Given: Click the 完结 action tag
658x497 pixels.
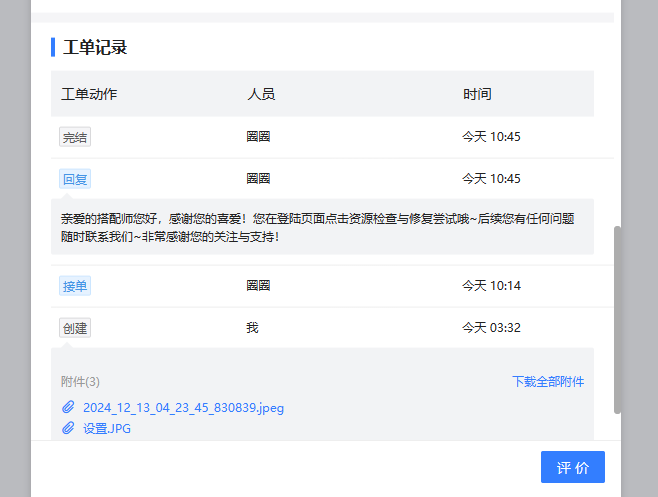Looking at the screenshot, I should point(75,138).
